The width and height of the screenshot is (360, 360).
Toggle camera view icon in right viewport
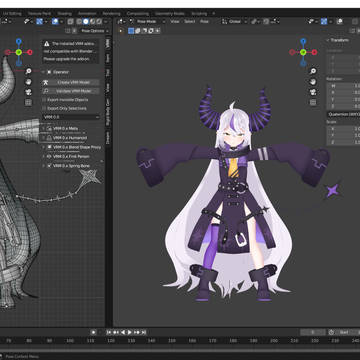[x=313, y=92]
